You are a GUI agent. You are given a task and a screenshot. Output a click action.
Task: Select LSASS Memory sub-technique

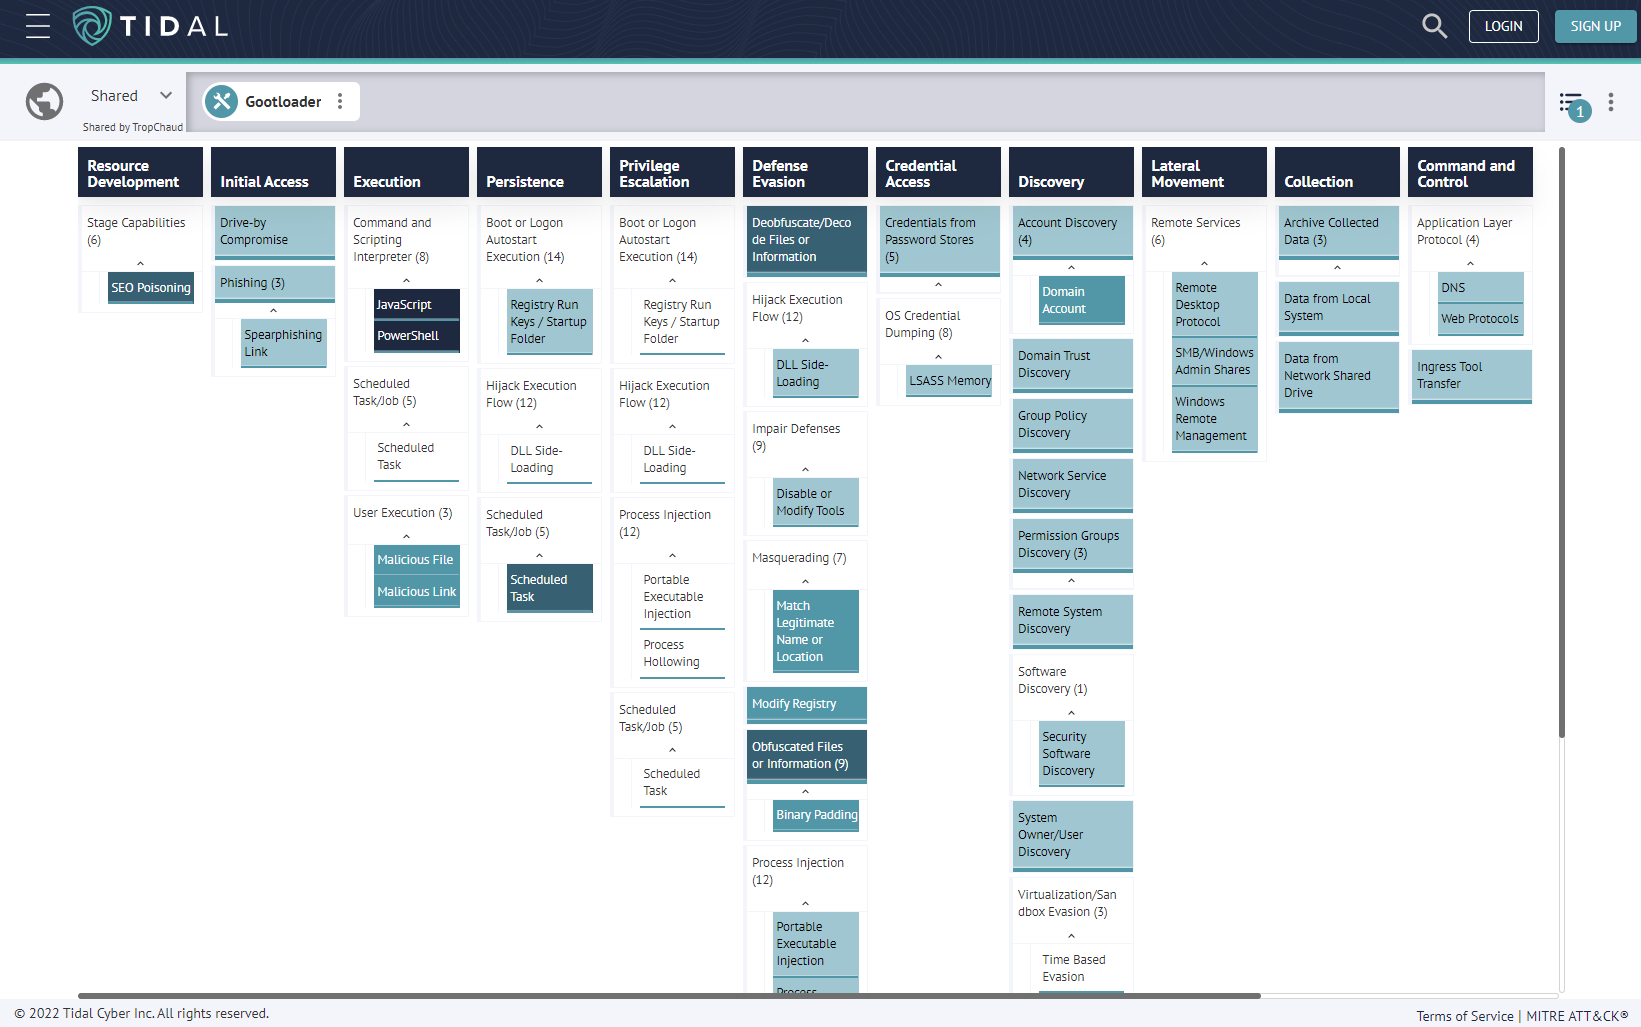click(949, 381)
